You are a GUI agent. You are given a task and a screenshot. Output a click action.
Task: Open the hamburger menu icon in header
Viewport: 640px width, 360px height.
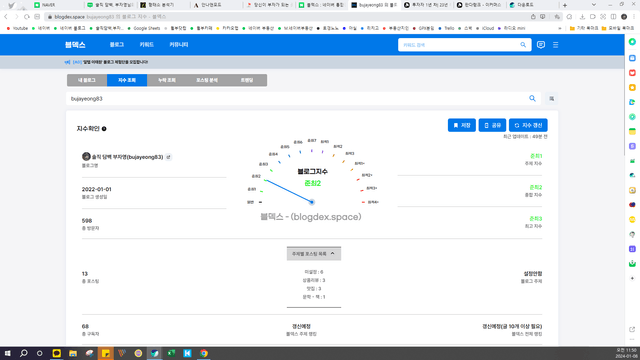point(556,45)
